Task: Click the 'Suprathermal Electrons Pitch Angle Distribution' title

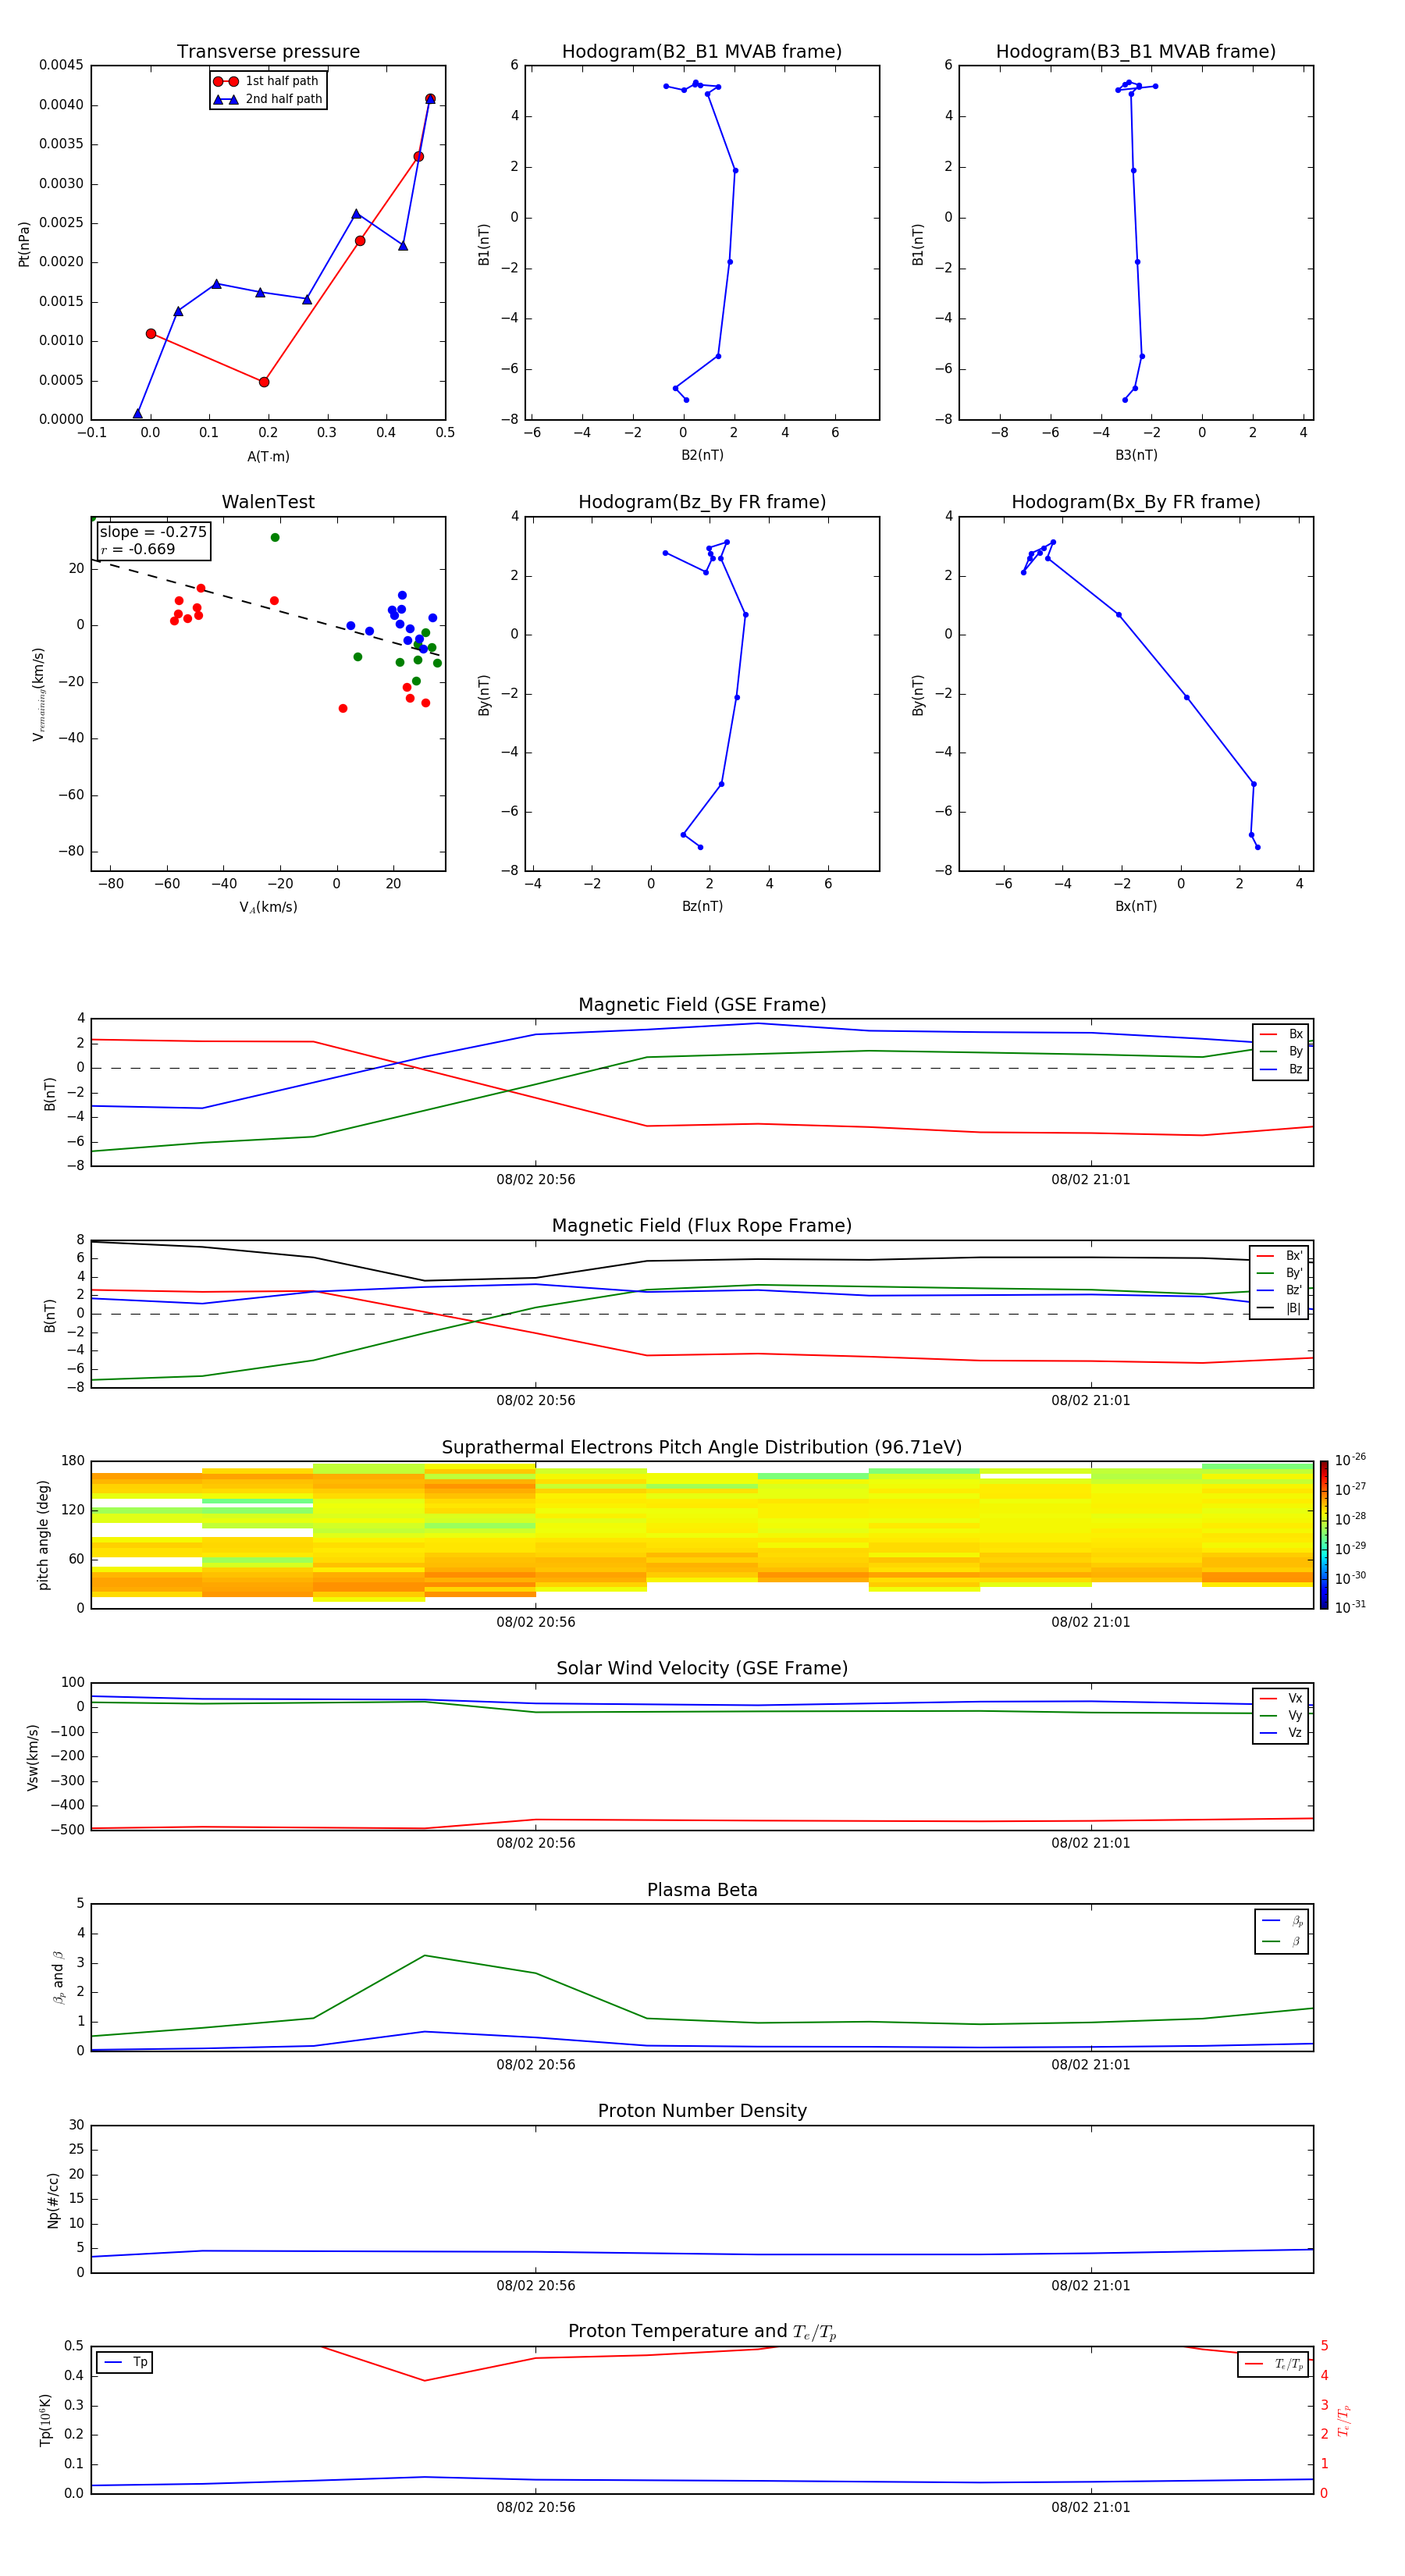Action: (x=702, y=1448)
